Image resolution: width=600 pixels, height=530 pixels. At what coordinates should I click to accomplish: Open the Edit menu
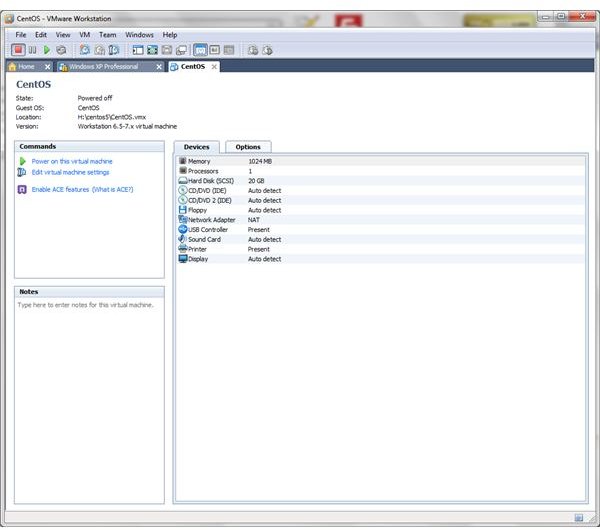coord(41,35)
